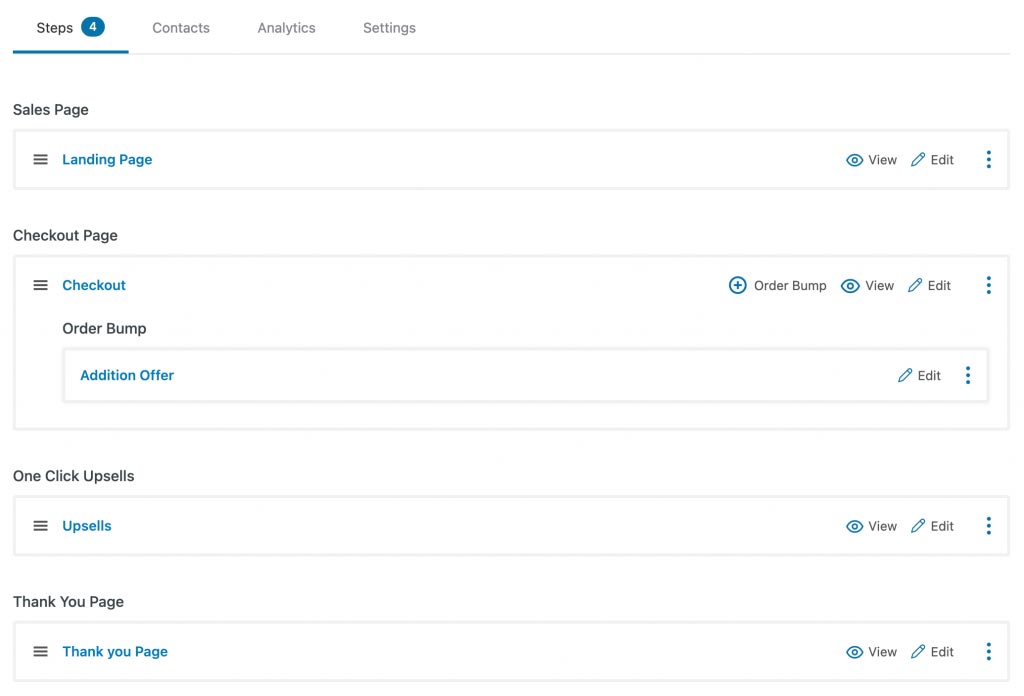Open the Landing Page link
The image size is (1024, 696).
pos(107,159)
